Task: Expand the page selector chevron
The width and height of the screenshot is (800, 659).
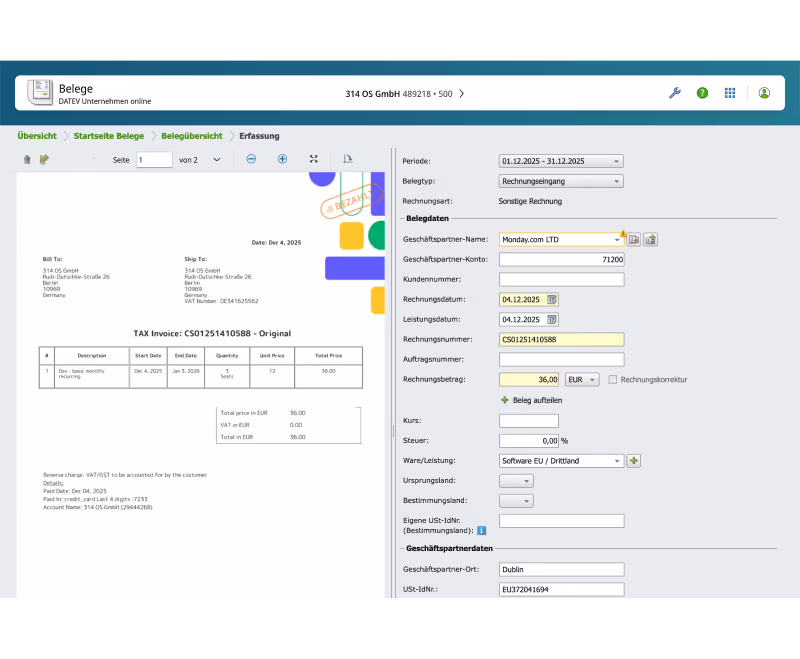Action: [x=217, y=160]
